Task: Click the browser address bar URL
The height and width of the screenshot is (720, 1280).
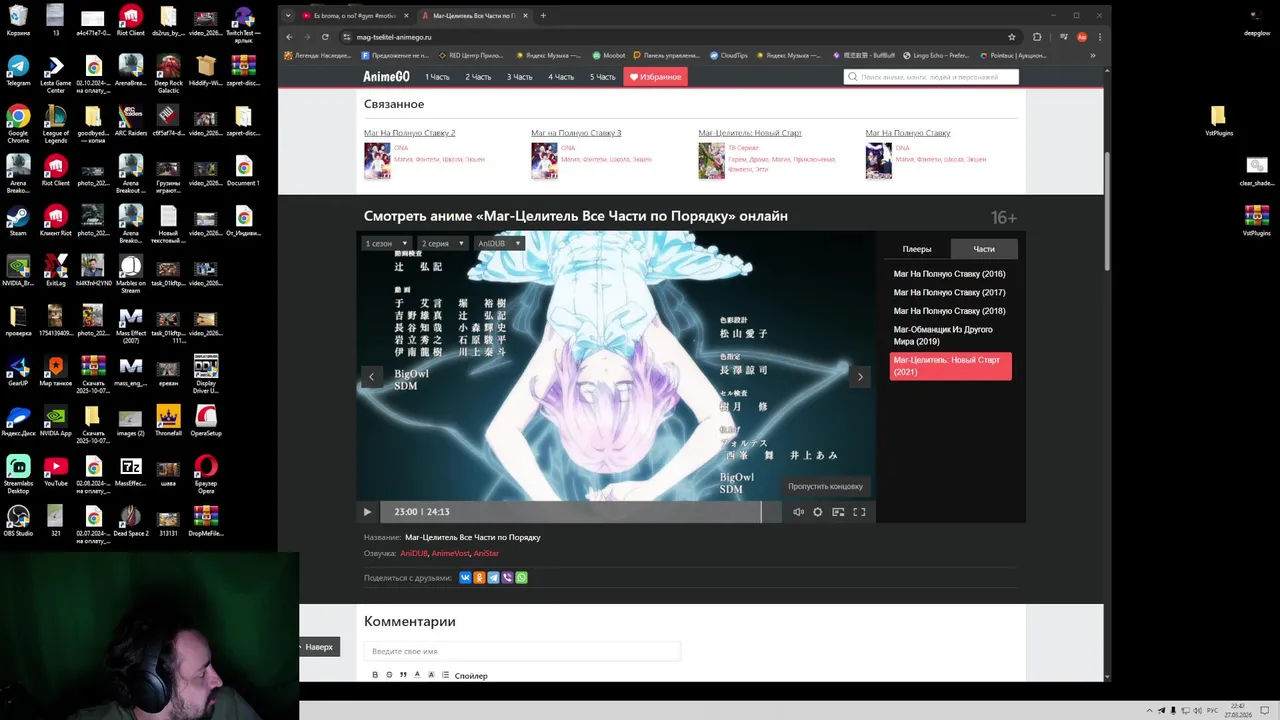Action: tap(394, 37)
